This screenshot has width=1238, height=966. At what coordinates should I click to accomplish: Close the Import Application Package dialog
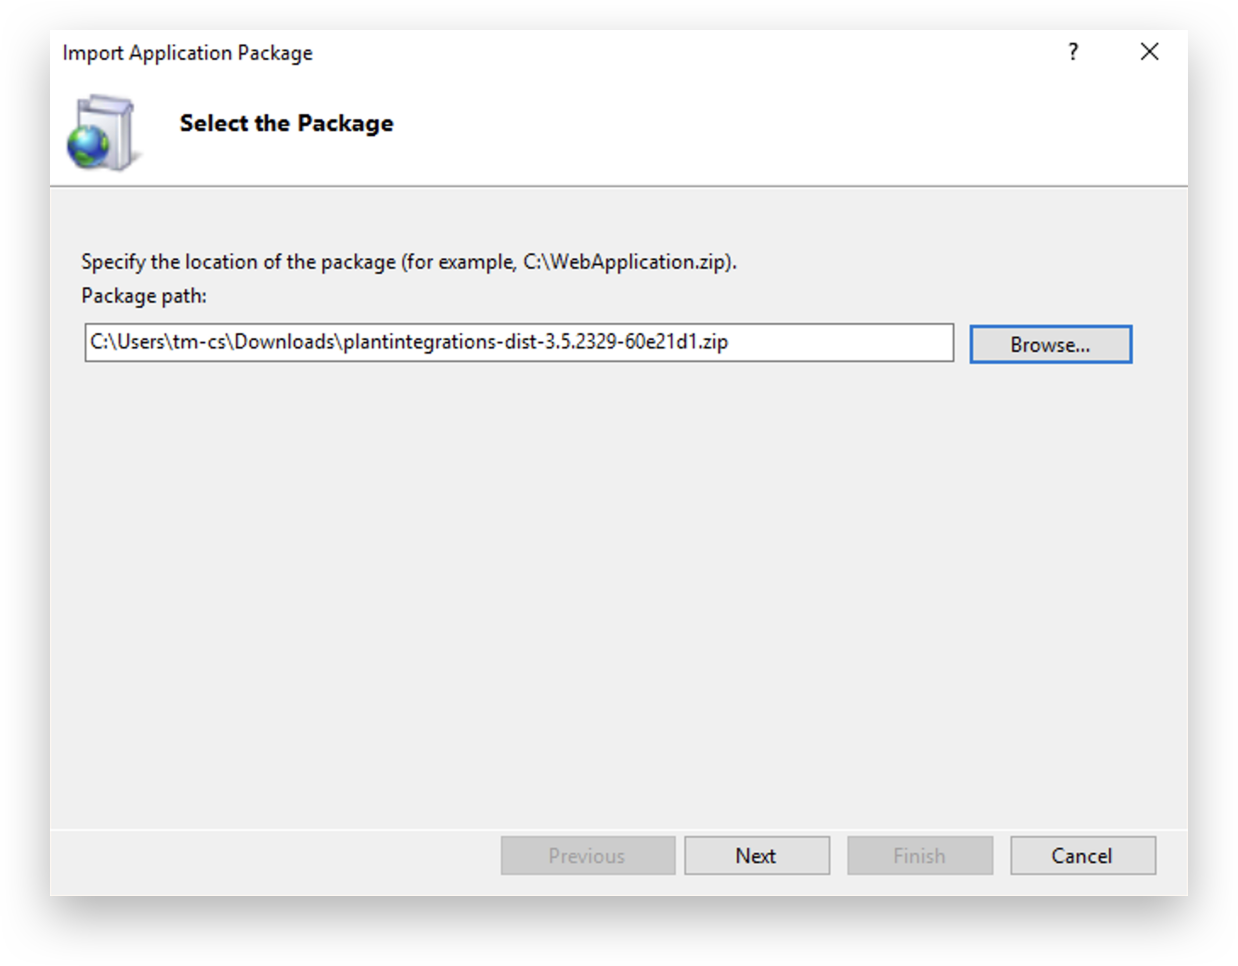pyautogui.click(x=1149, y=52)
